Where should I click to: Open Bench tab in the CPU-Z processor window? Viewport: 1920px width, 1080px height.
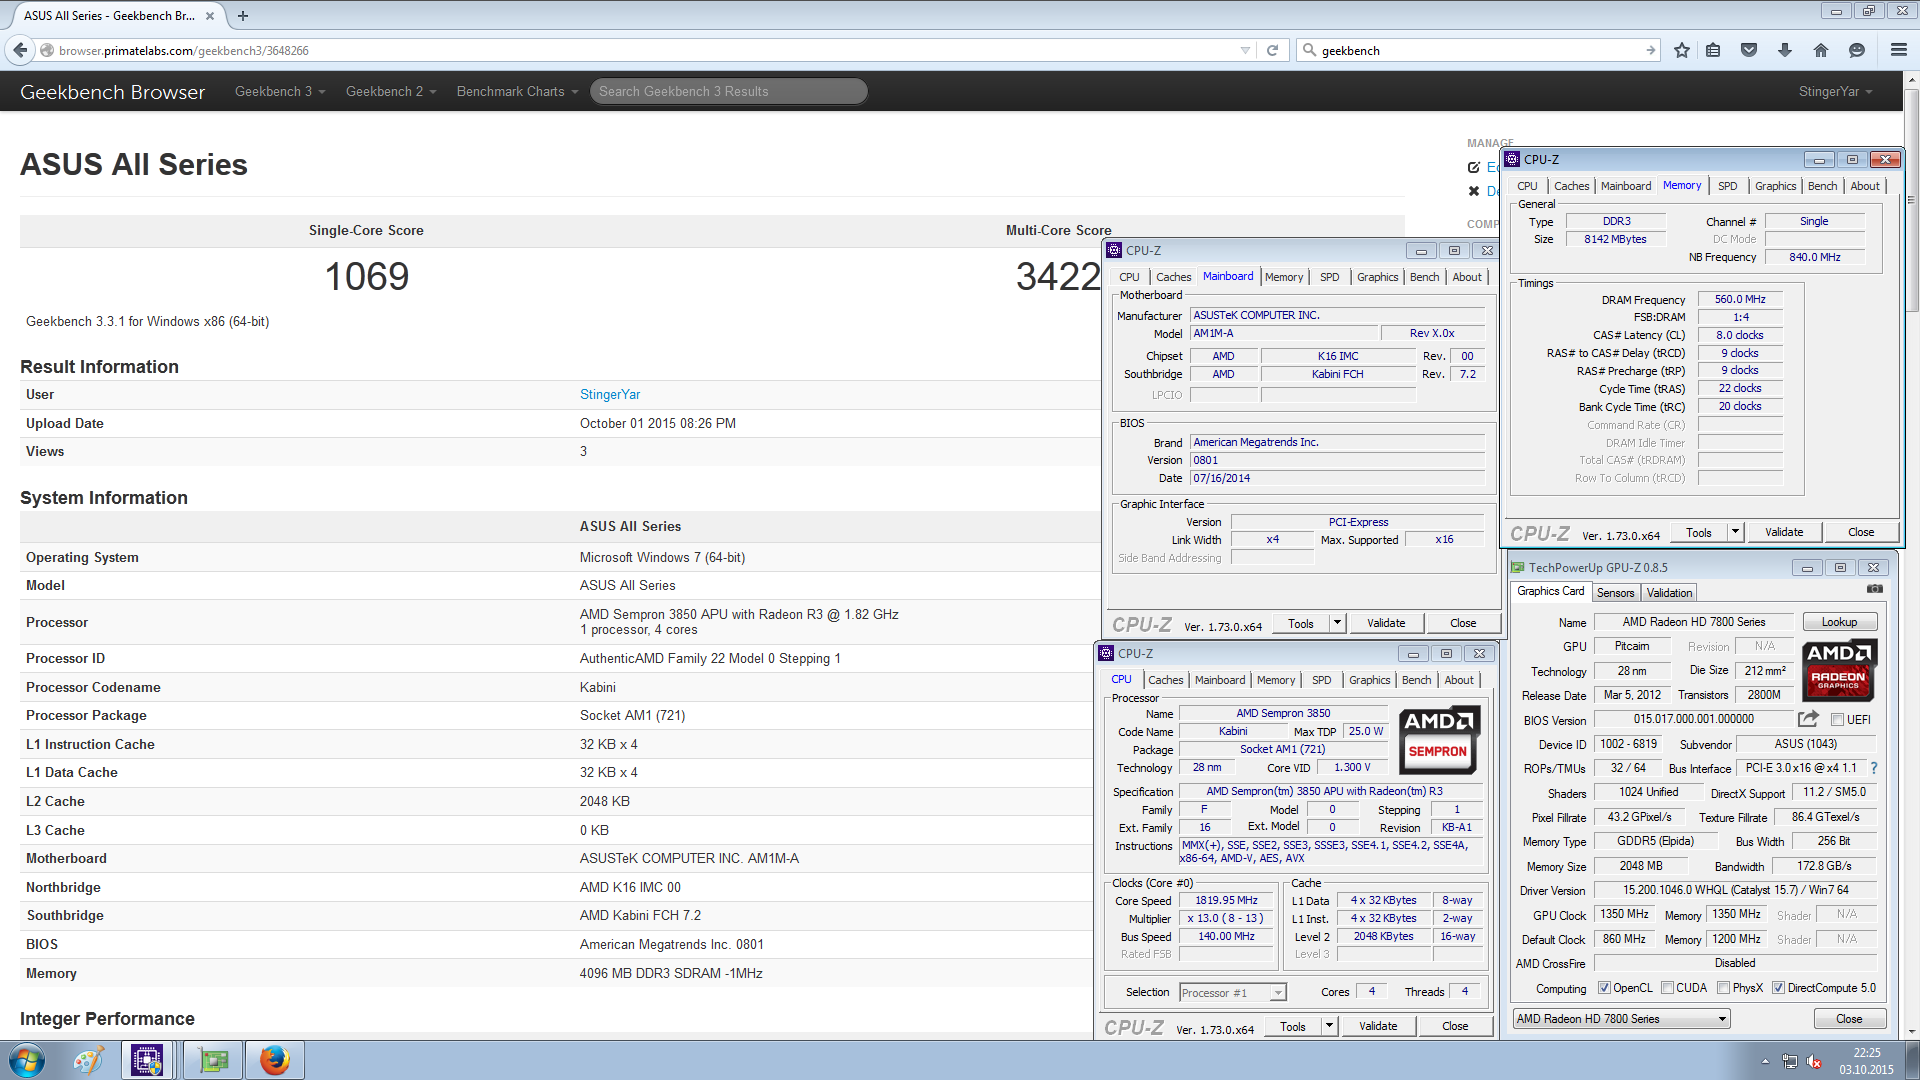(x=1416, y=680)
